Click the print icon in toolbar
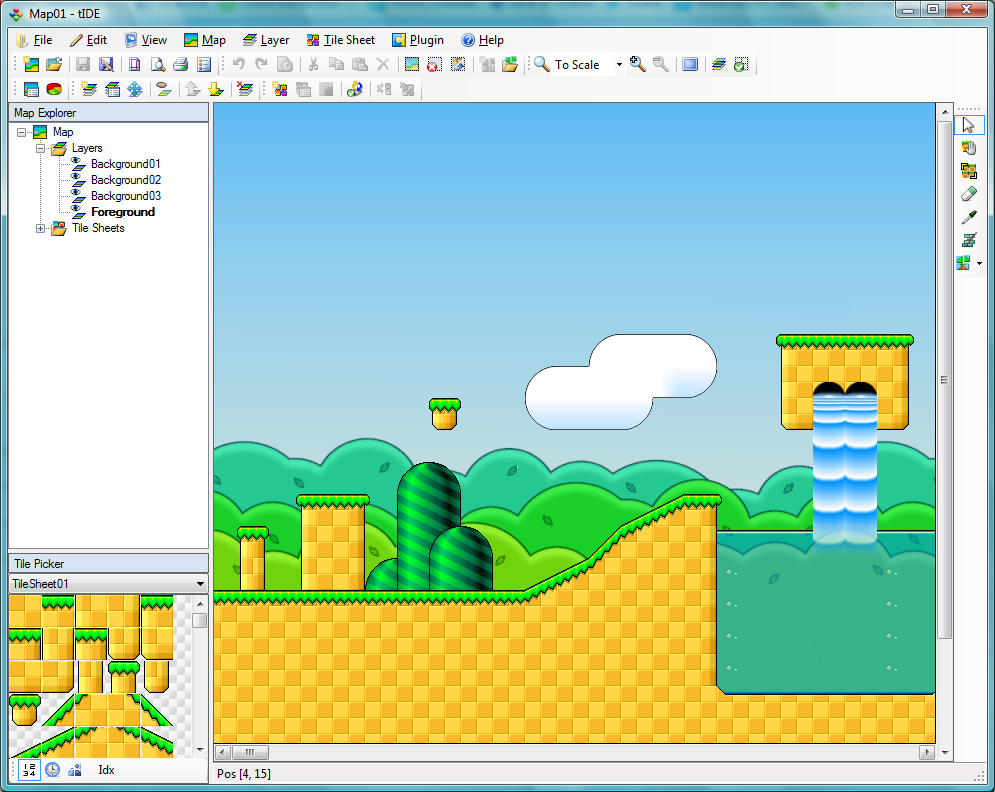Screen dimensions: 995x792 (180, 65)
